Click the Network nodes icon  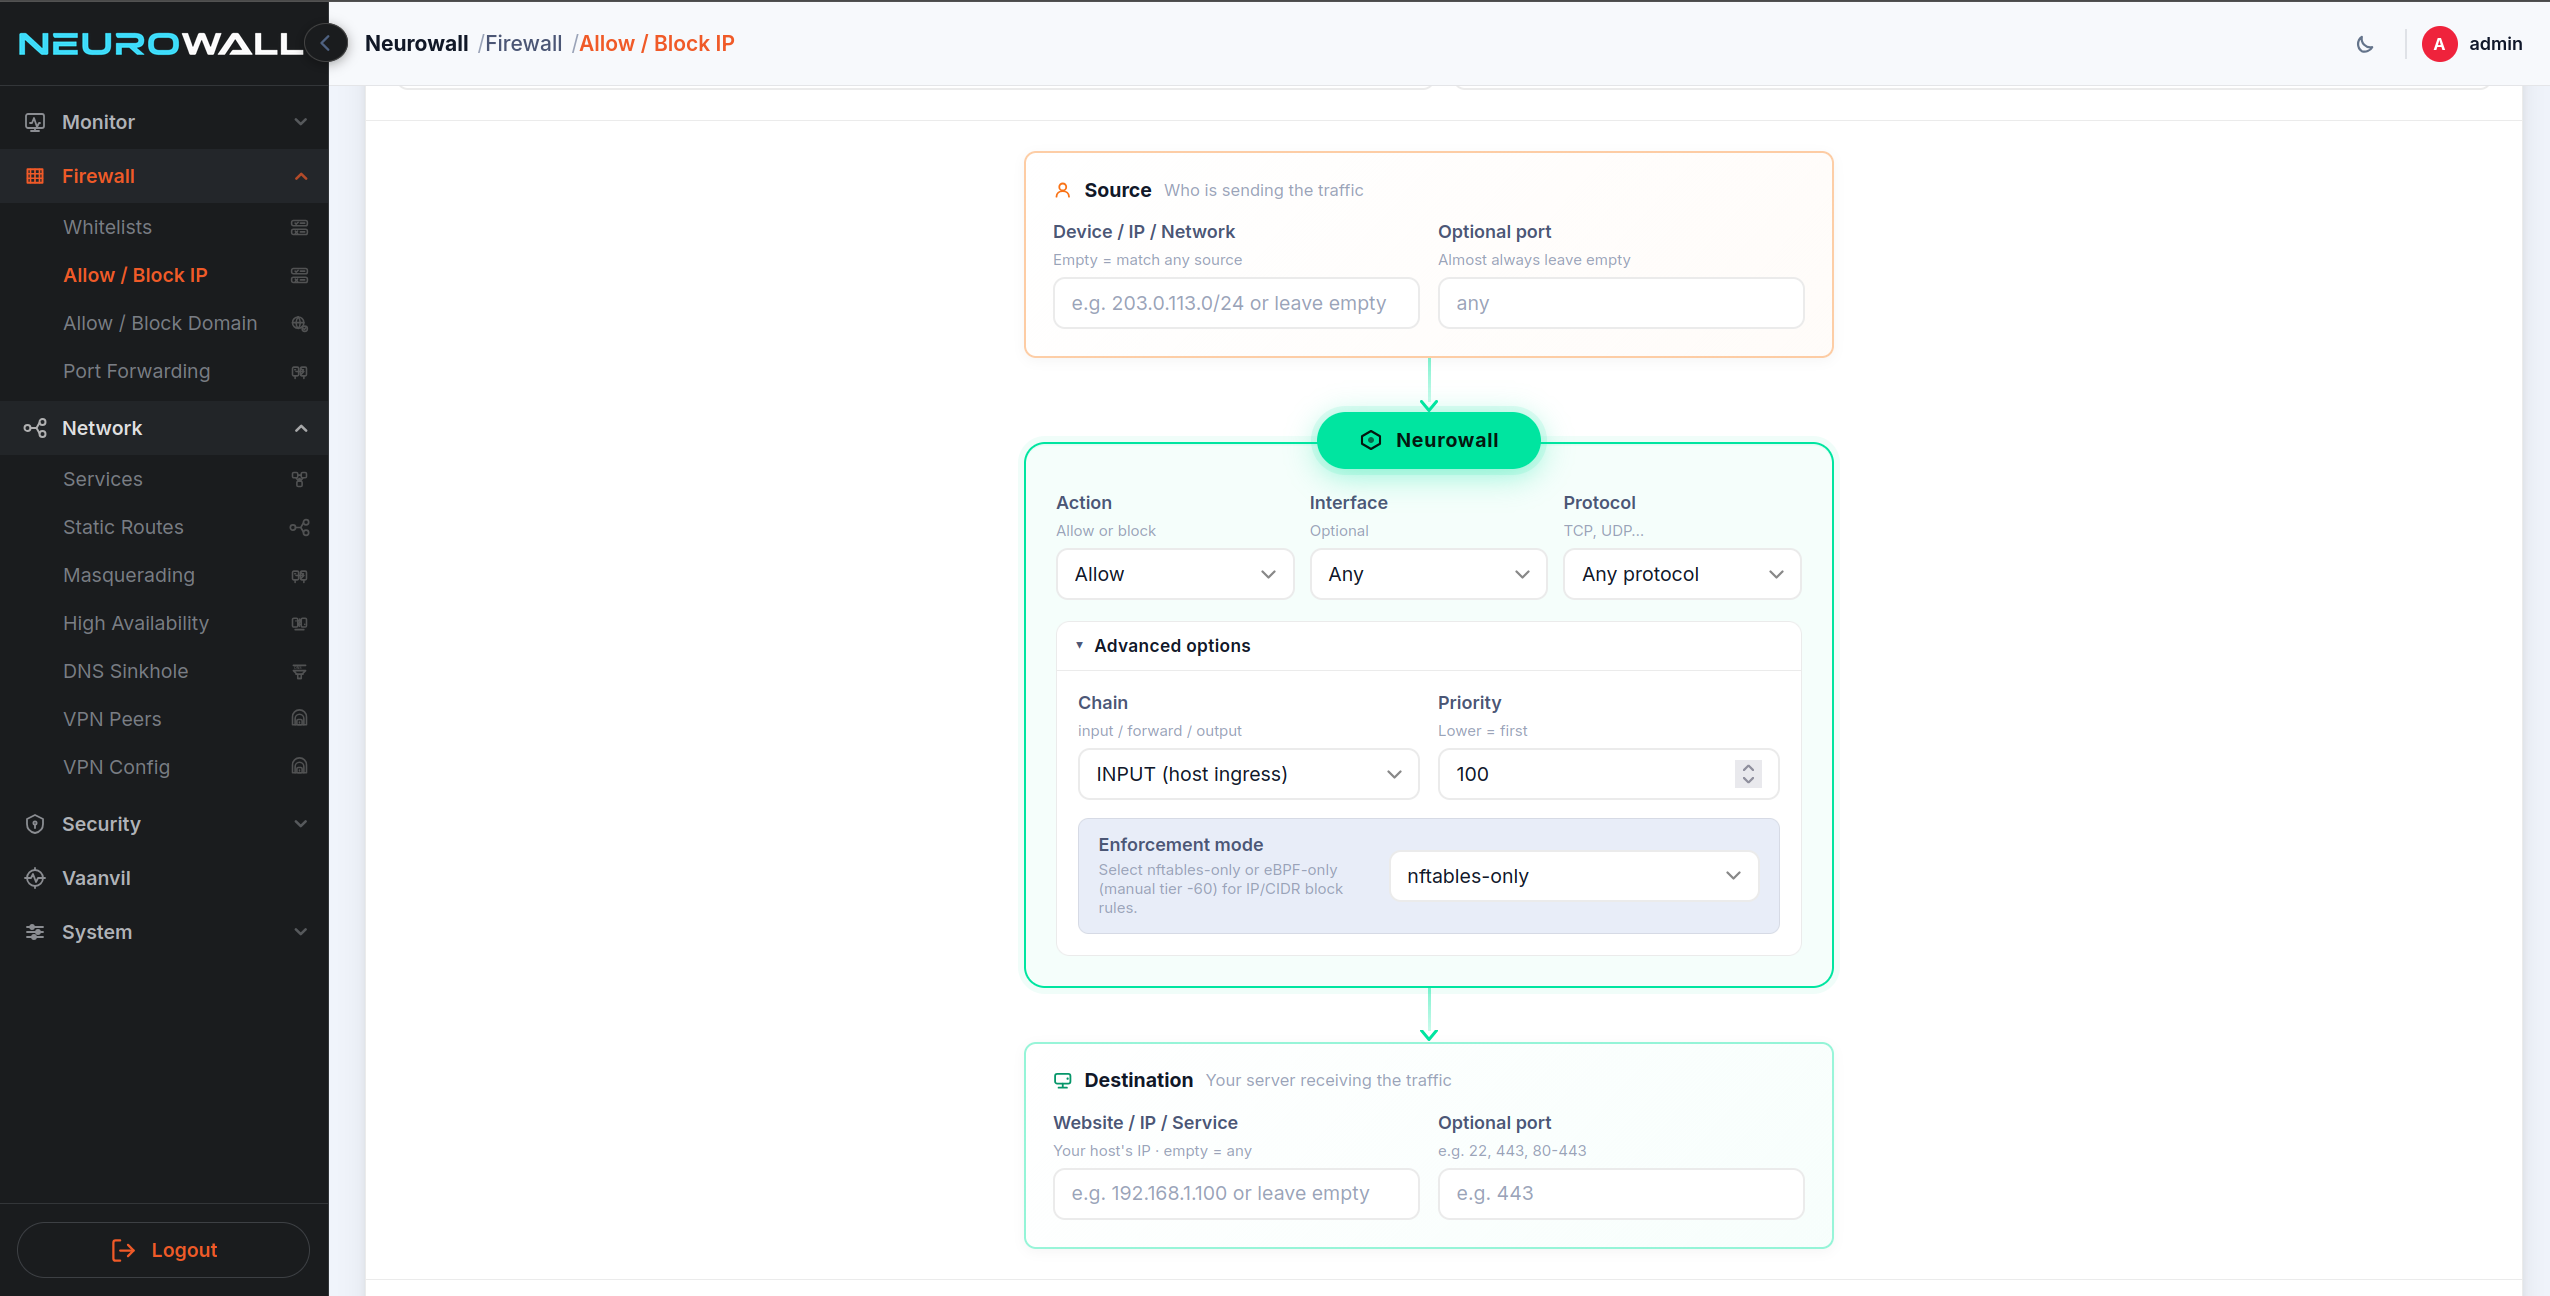coord(35,428)
